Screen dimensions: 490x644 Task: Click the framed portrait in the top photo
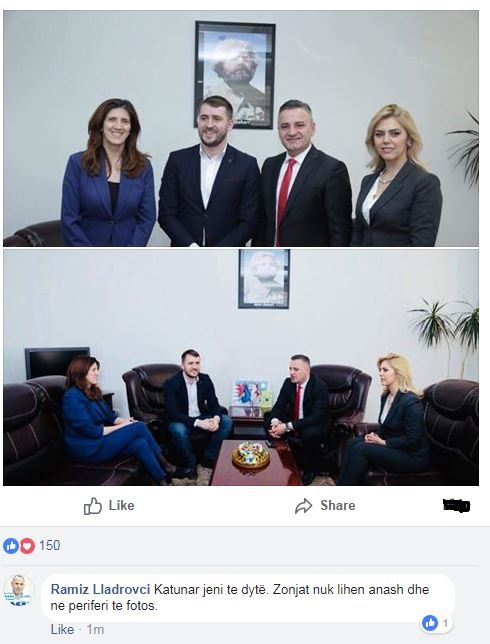(x=235, y=75)
